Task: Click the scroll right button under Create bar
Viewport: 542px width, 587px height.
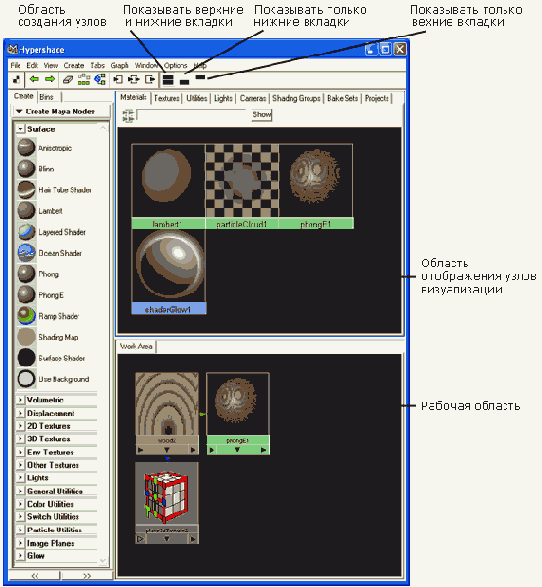Action: [87, 575]
